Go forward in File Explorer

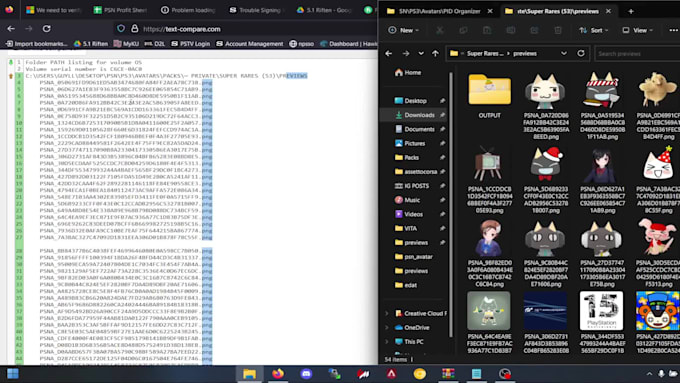[405, 53]
